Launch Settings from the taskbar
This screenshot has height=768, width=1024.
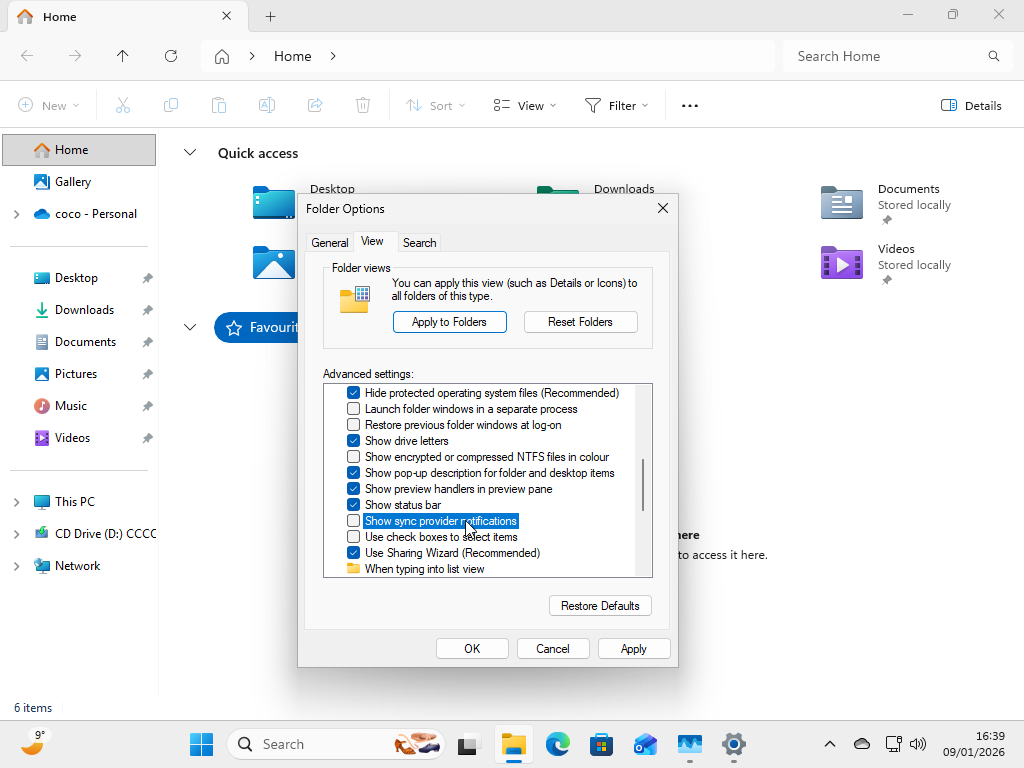coord(733,744)
